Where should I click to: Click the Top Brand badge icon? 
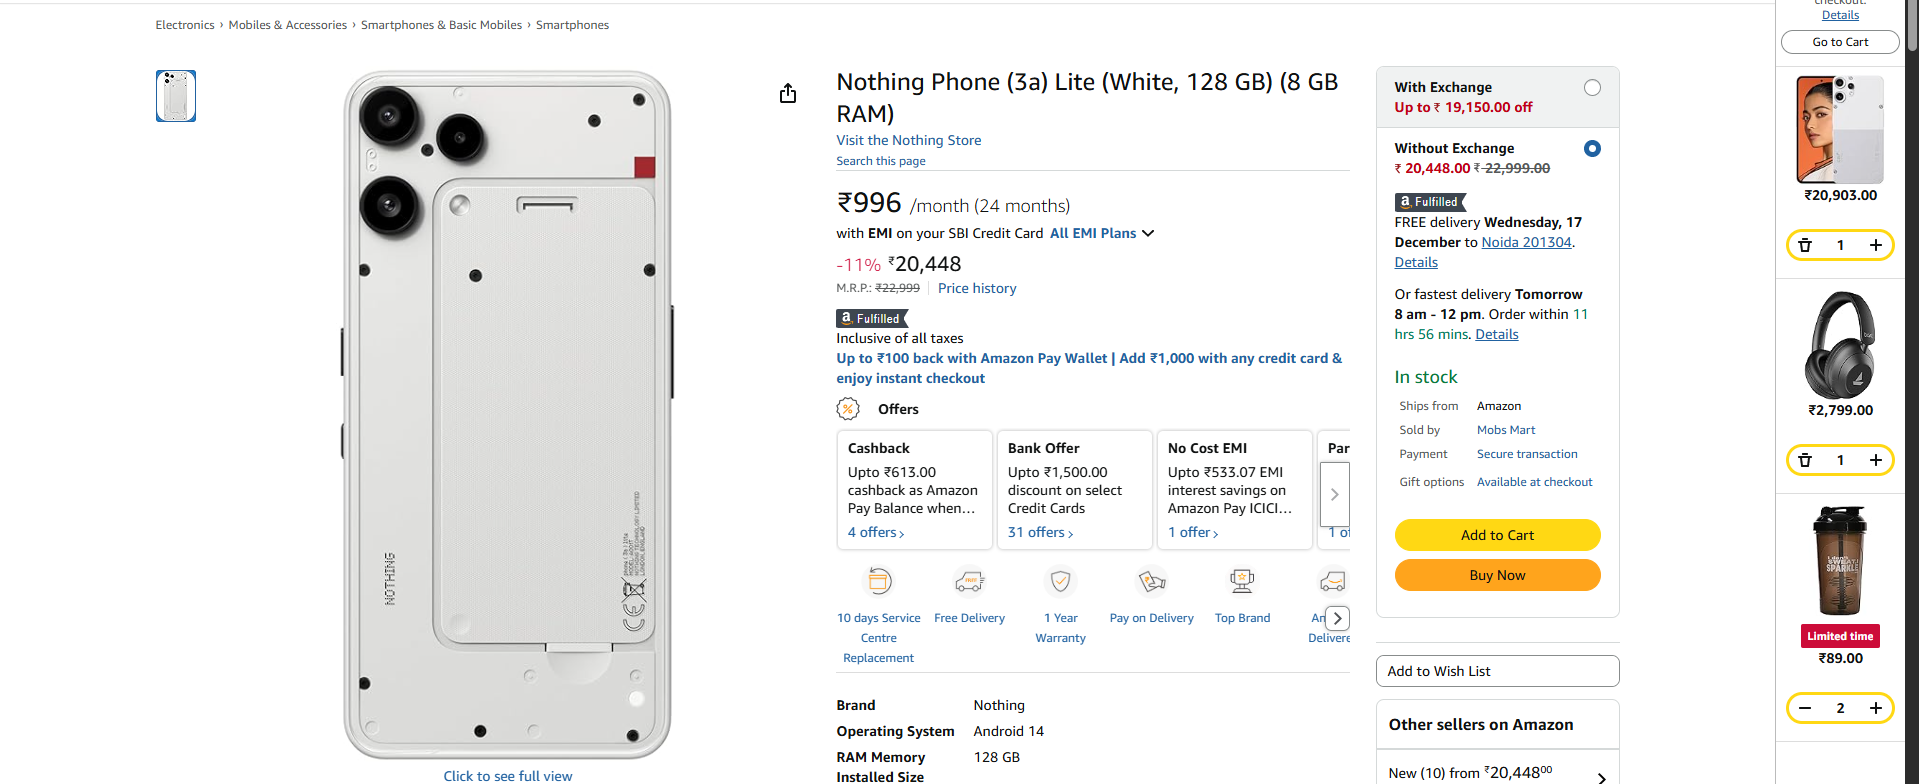point(1242,581)
